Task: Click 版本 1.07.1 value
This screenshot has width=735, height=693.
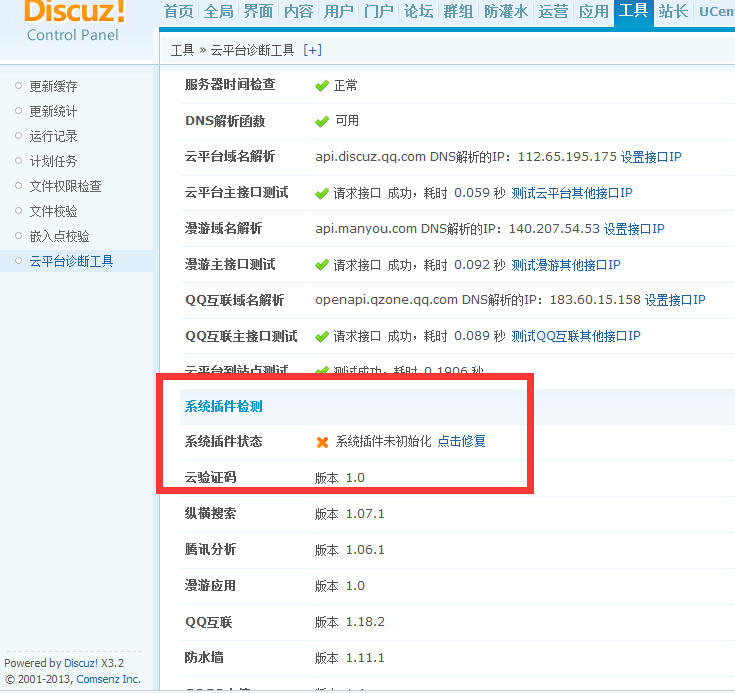Action: (350, 514)
